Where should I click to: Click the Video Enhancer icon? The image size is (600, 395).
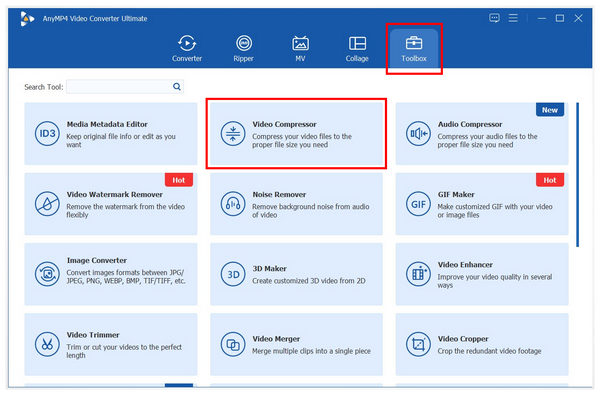tap(418, 274)
